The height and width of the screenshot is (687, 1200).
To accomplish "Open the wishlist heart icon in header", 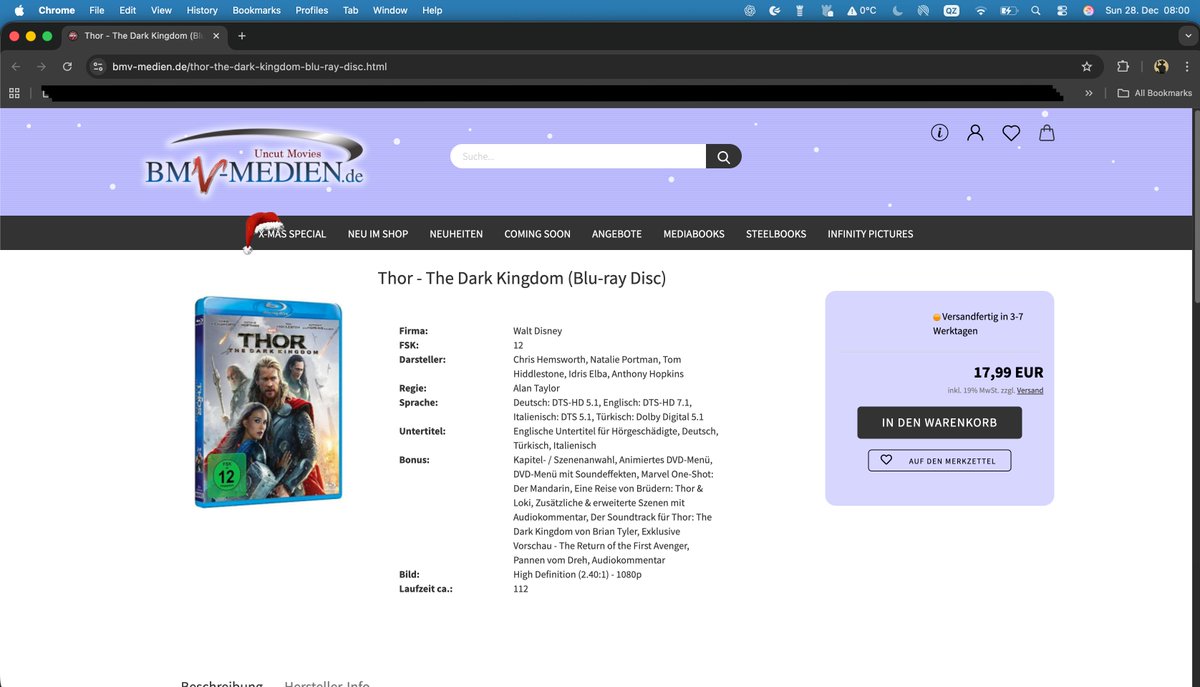I will point(1011,133).
